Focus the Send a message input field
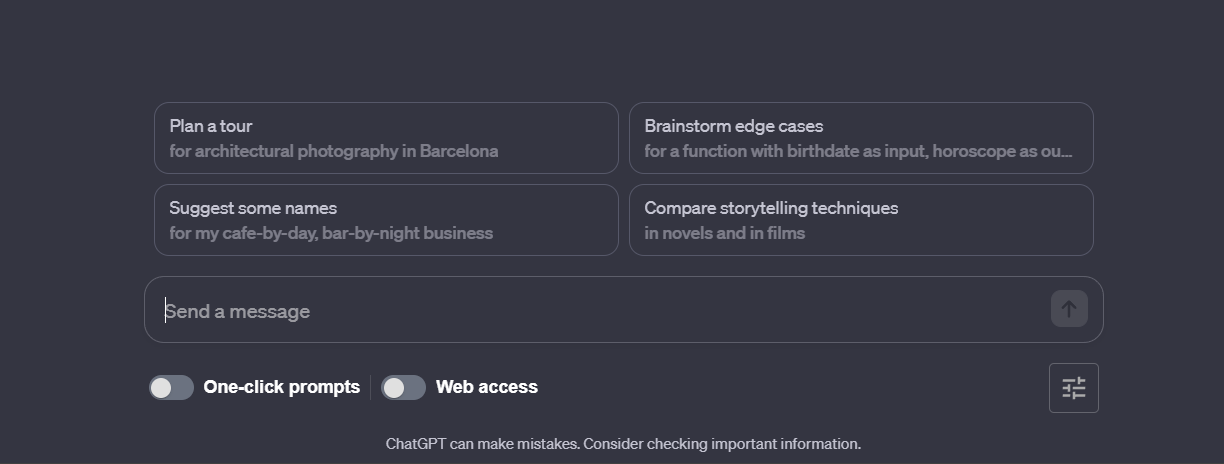The height and width of the screenshot is (464, 1224). [x=600, y=311]
